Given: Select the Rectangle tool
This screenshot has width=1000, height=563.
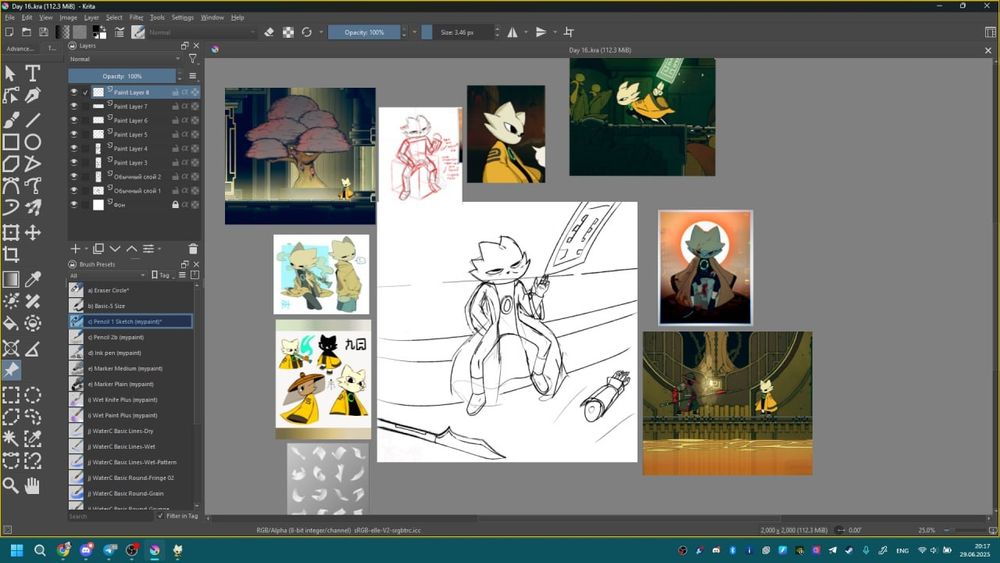Looking at the screenshot, I should tap(11, 142).
